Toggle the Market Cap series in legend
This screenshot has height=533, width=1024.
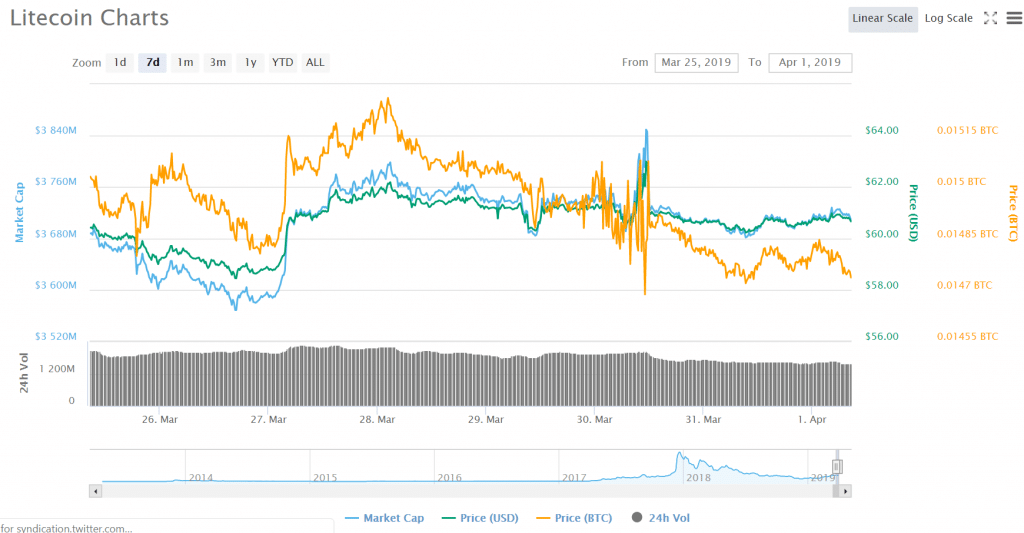coord(385,518)
